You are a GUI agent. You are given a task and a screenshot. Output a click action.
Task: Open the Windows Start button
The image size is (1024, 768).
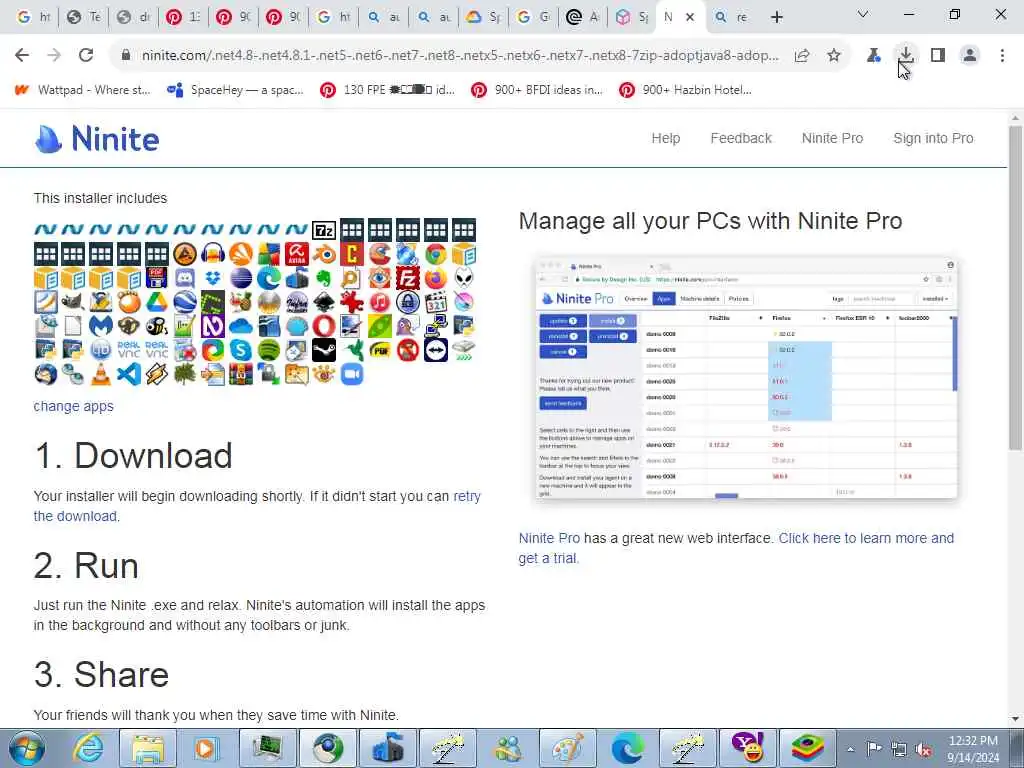click(x=26, y=748)
